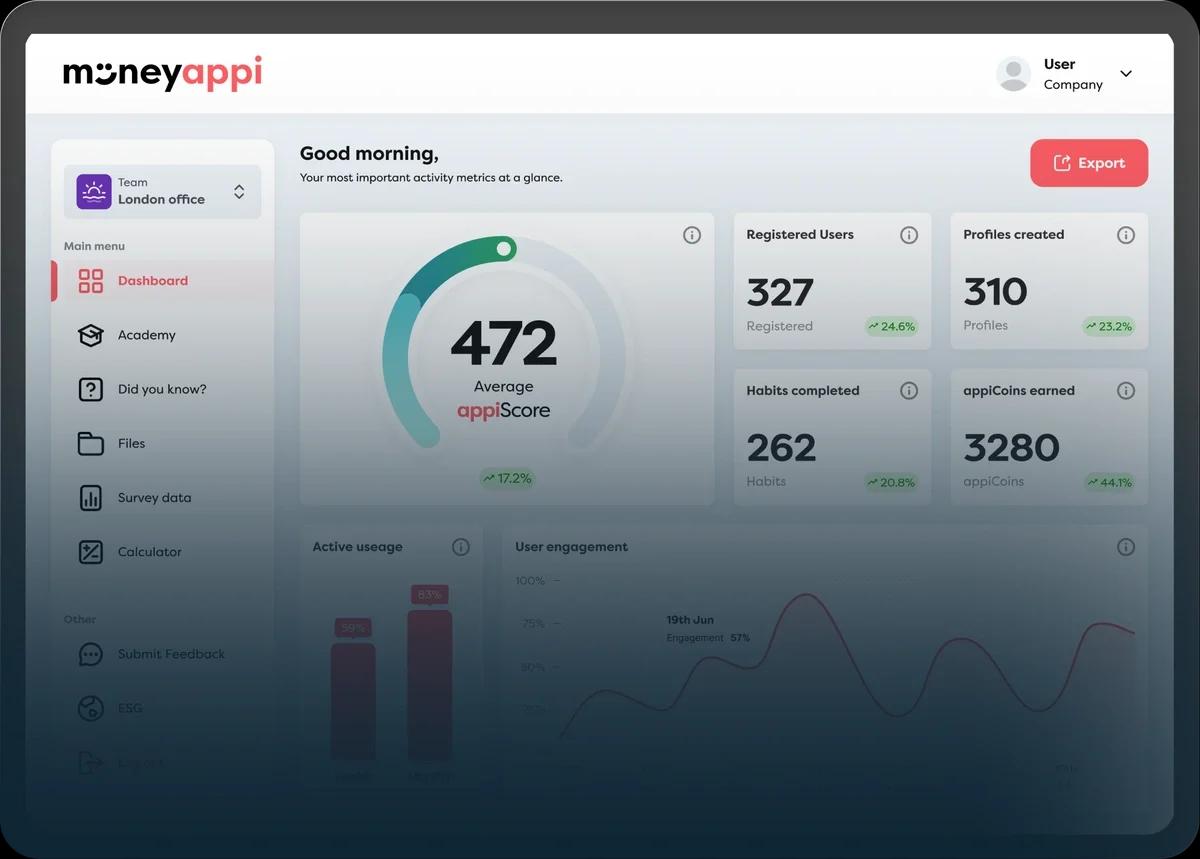1200x859 pixels.
Task: Click the appiScore gauge handle knob
Action: (504, 248)
